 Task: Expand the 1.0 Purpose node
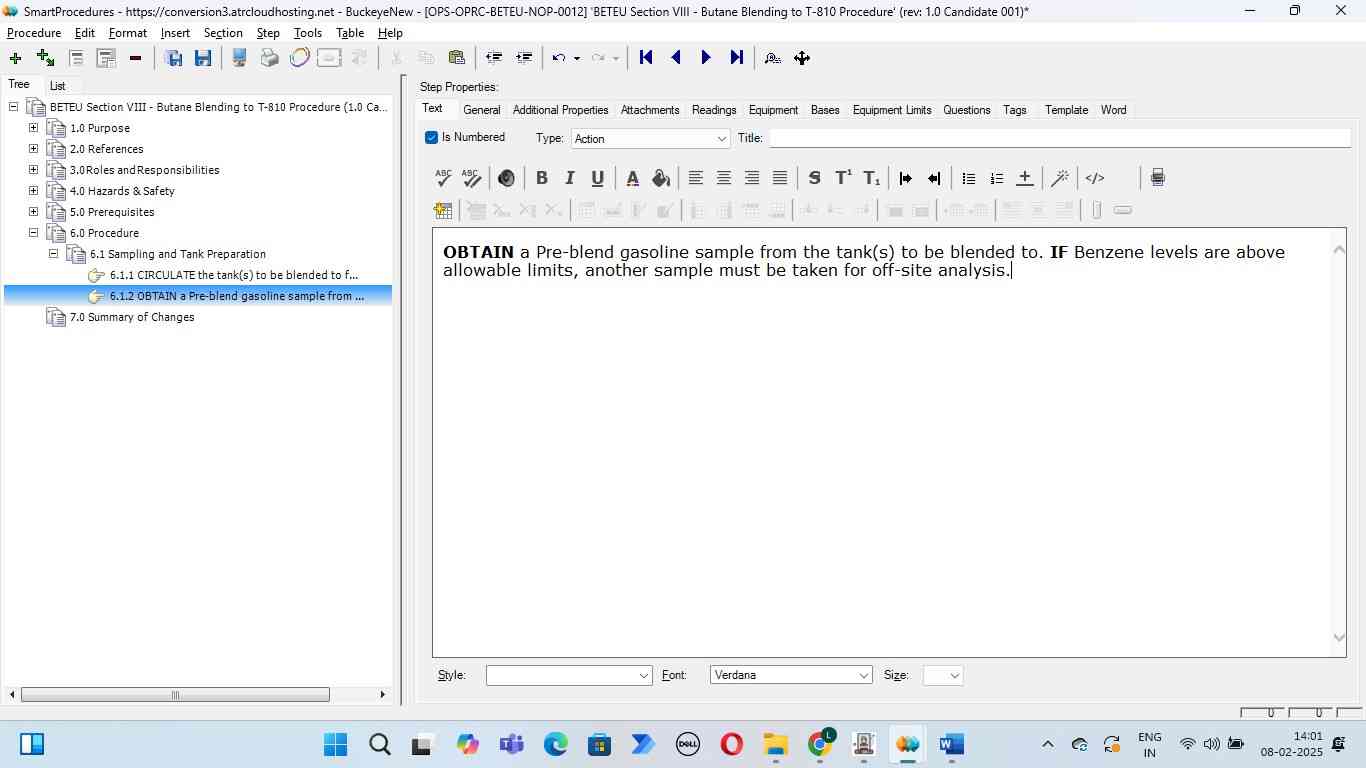coord(33,128)
